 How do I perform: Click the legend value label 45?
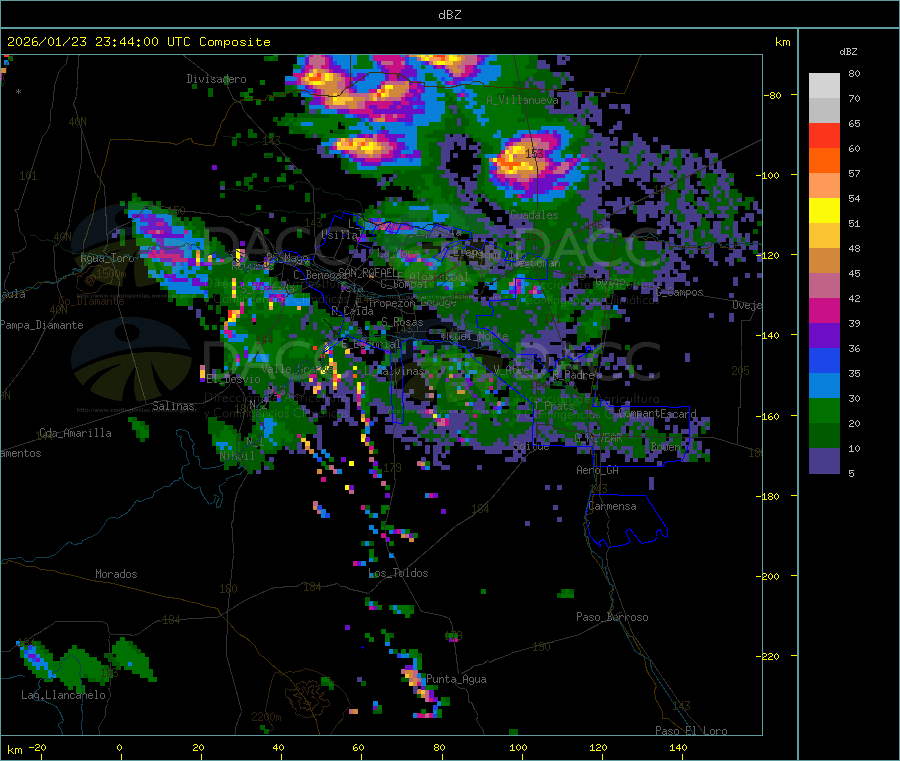tap(854, 273)
